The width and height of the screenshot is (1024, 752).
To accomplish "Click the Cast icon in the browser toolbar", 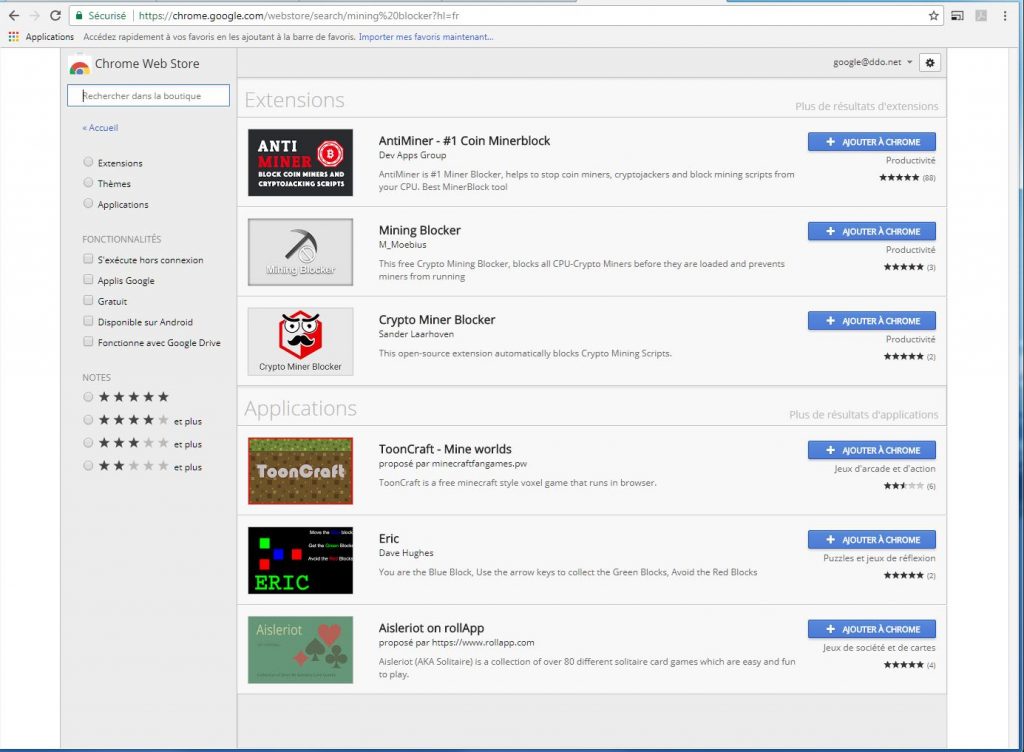I will pyautogui.click(x=957, y=16).
